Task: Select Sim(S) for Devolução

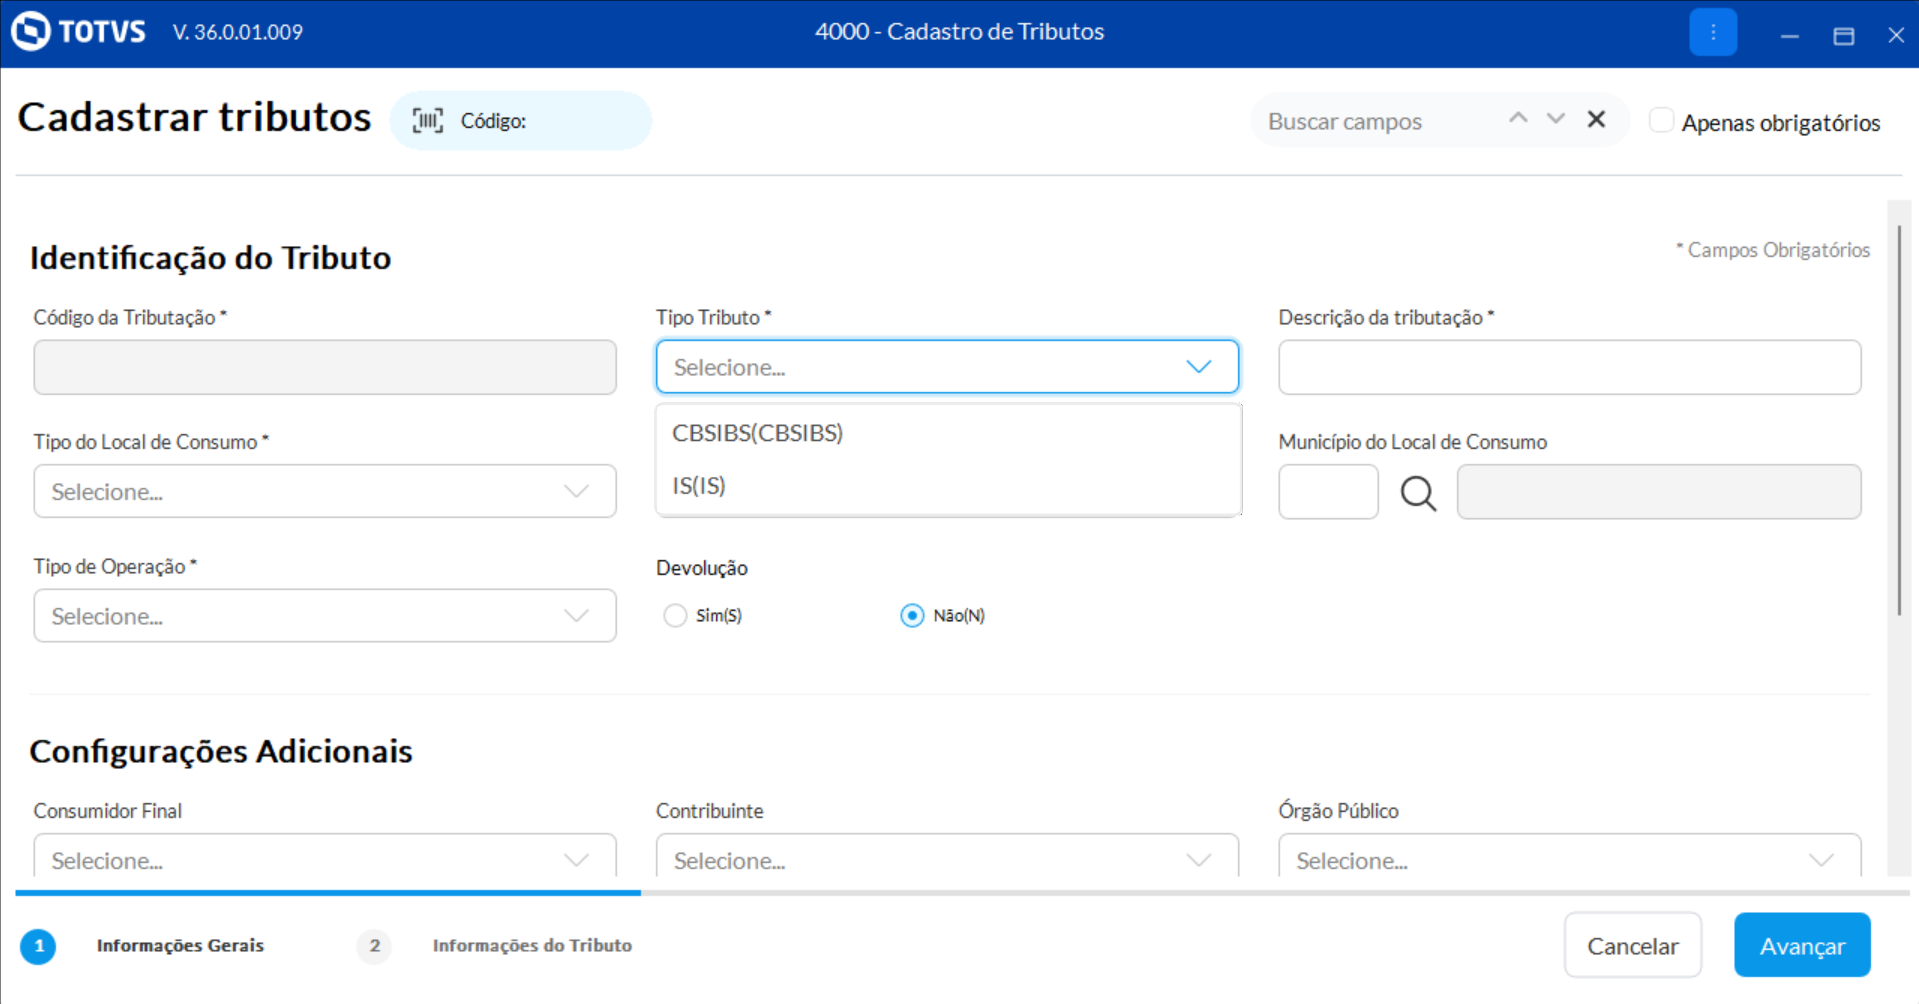Action: (675, 615)
